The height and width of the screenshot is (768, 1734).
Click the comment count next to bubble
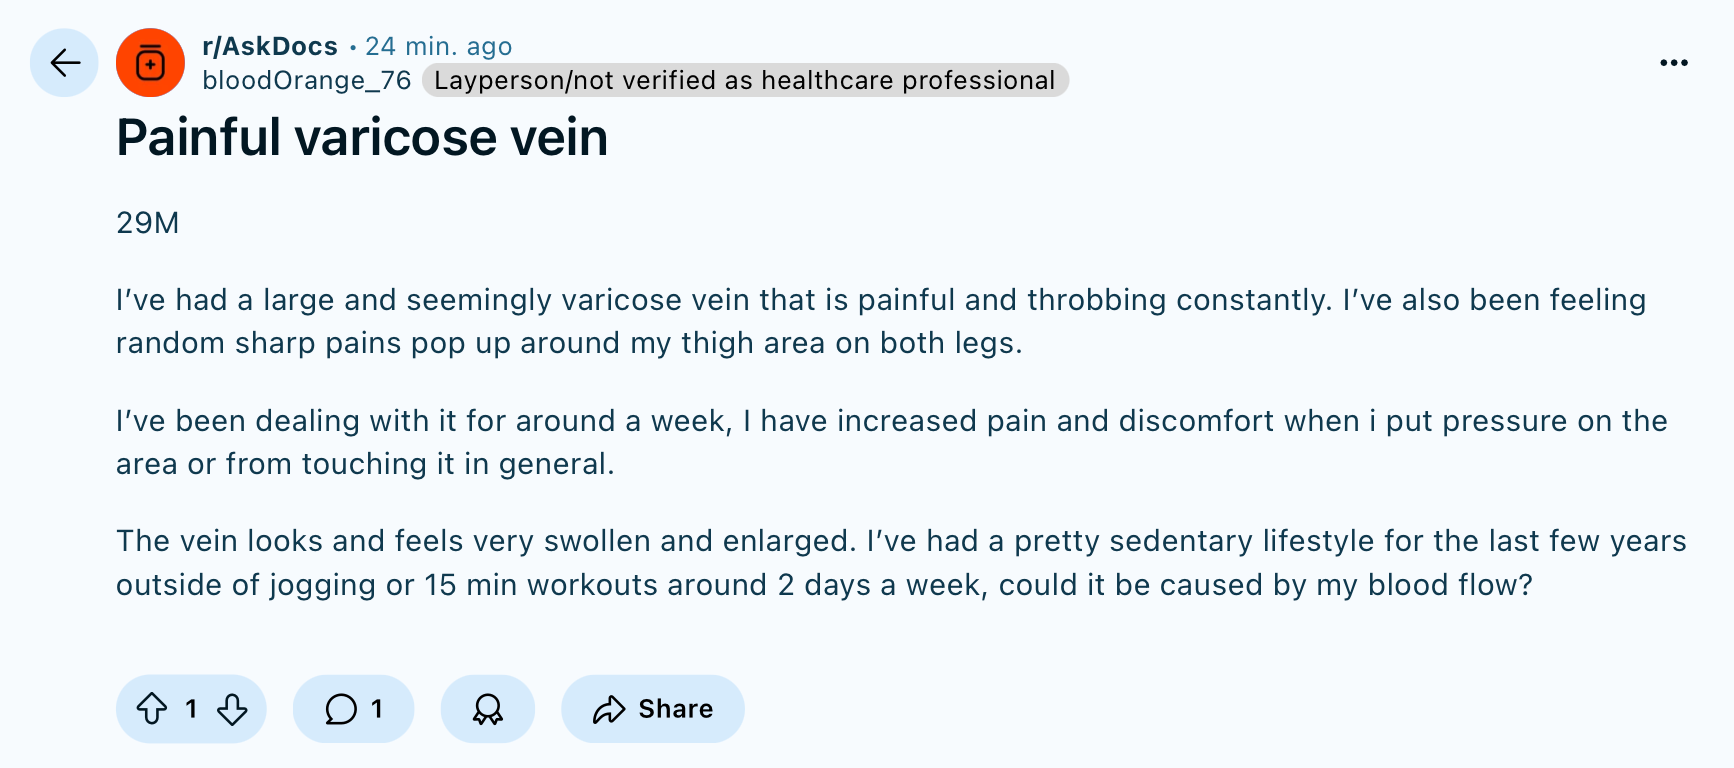point(377,709)
